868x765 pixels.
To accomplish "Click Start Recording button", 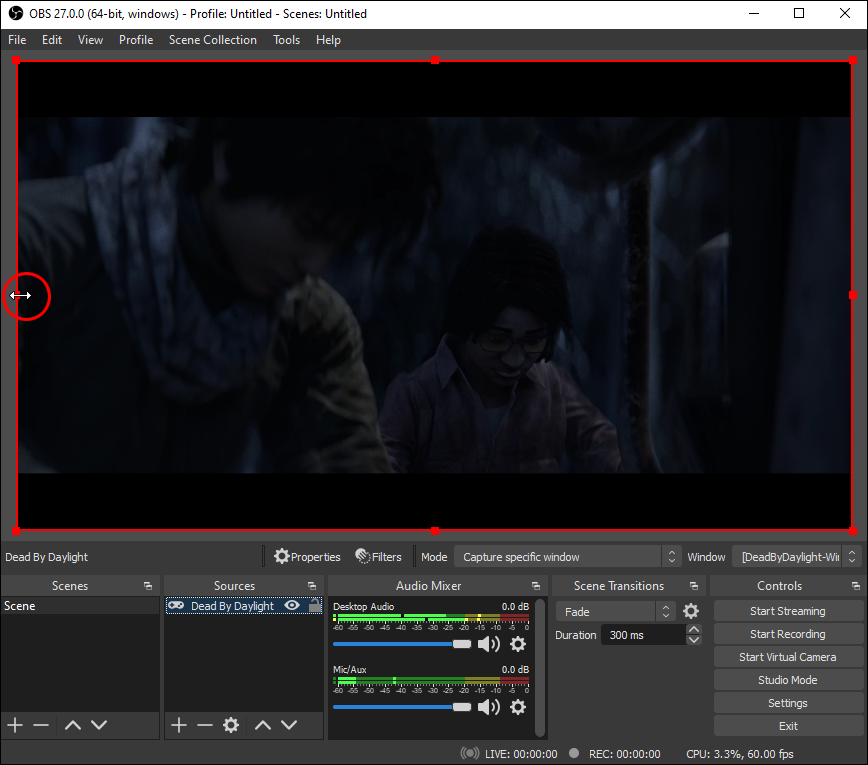I will click(x=787, y=634).
